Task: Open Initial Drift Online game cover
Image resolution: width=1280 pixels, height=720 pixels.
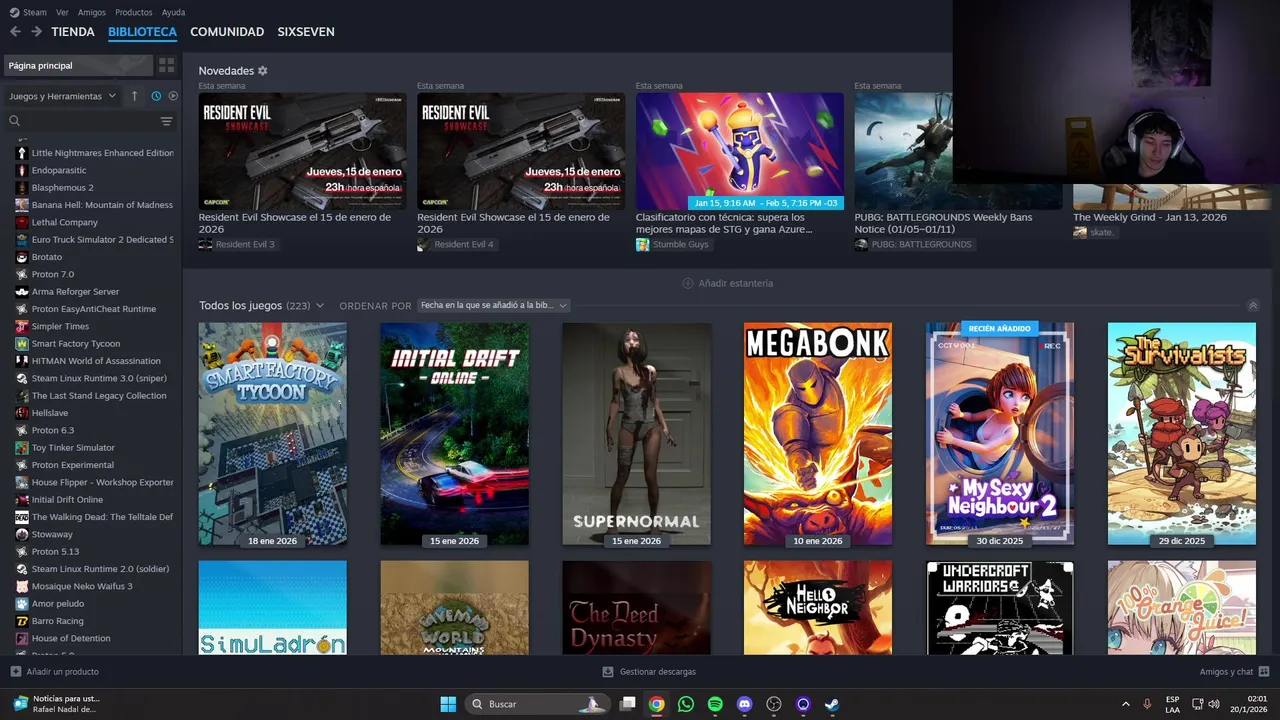Action: (x=455, y=434)
